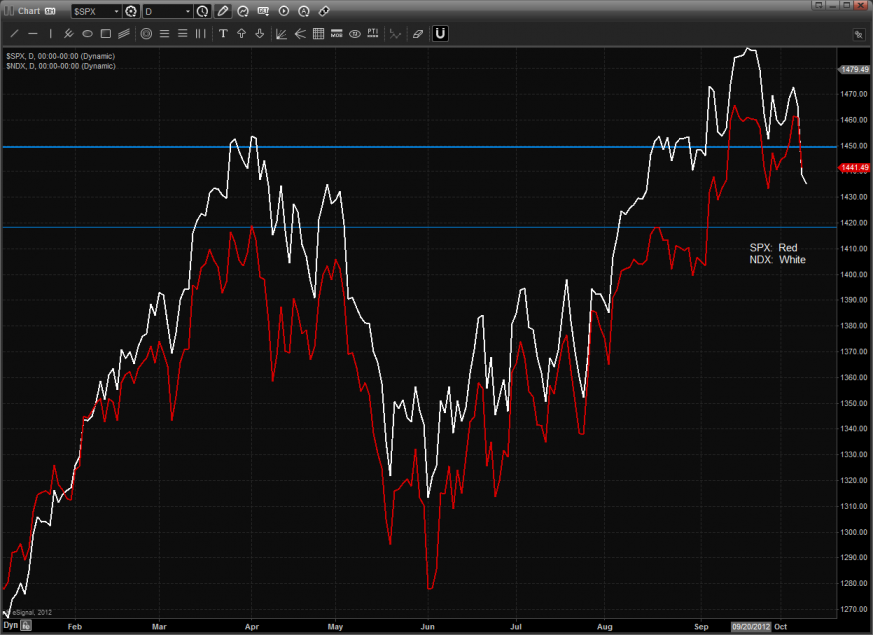Screen dimensions: 873x635
Task: Click the red 1441.49 price marker
Action: (854, 168)
